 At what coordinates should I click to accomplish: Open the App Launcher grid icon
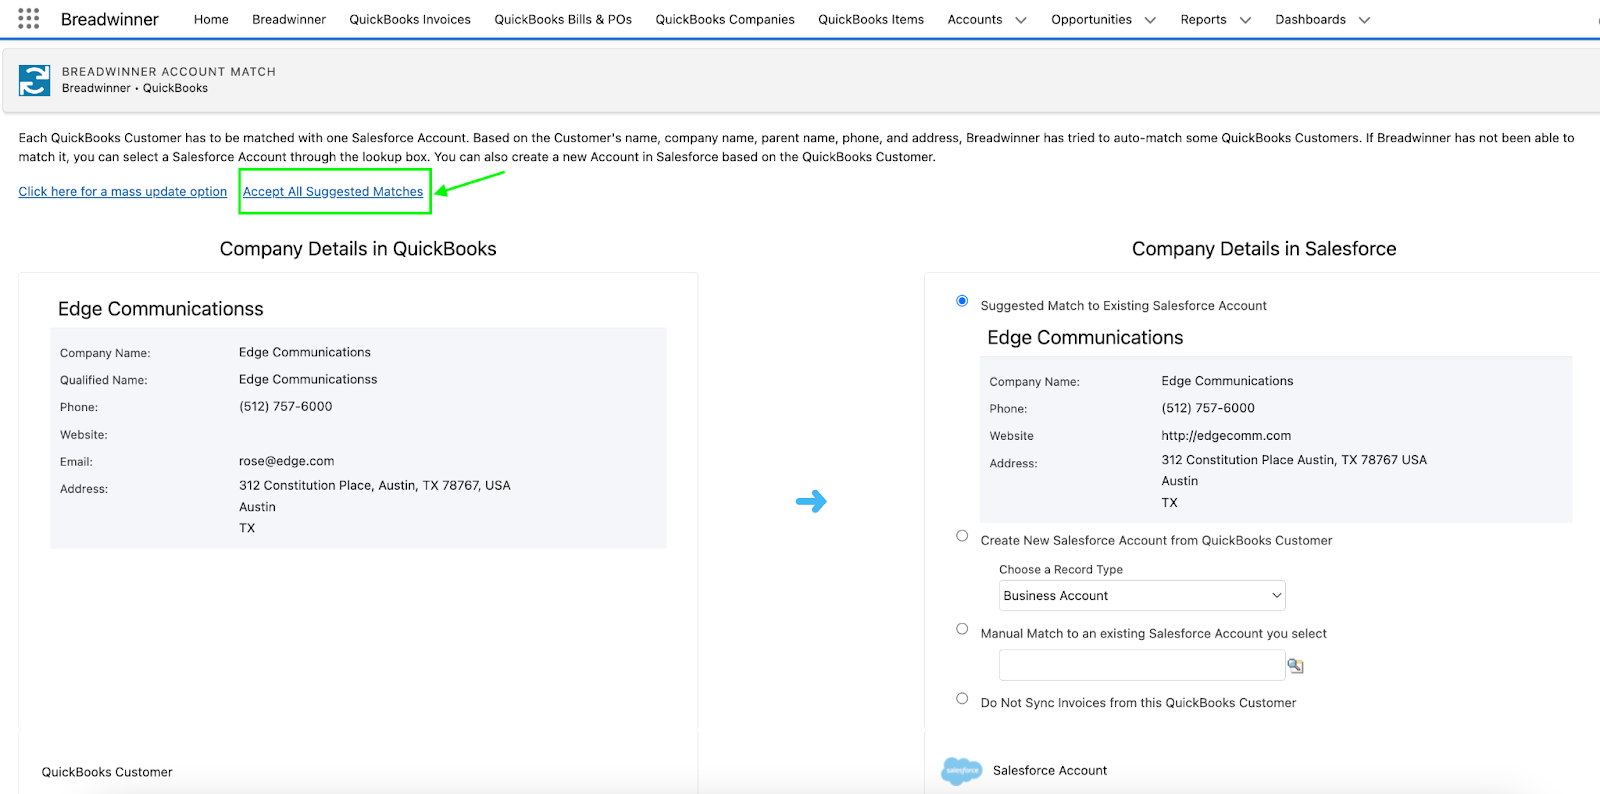29,19
